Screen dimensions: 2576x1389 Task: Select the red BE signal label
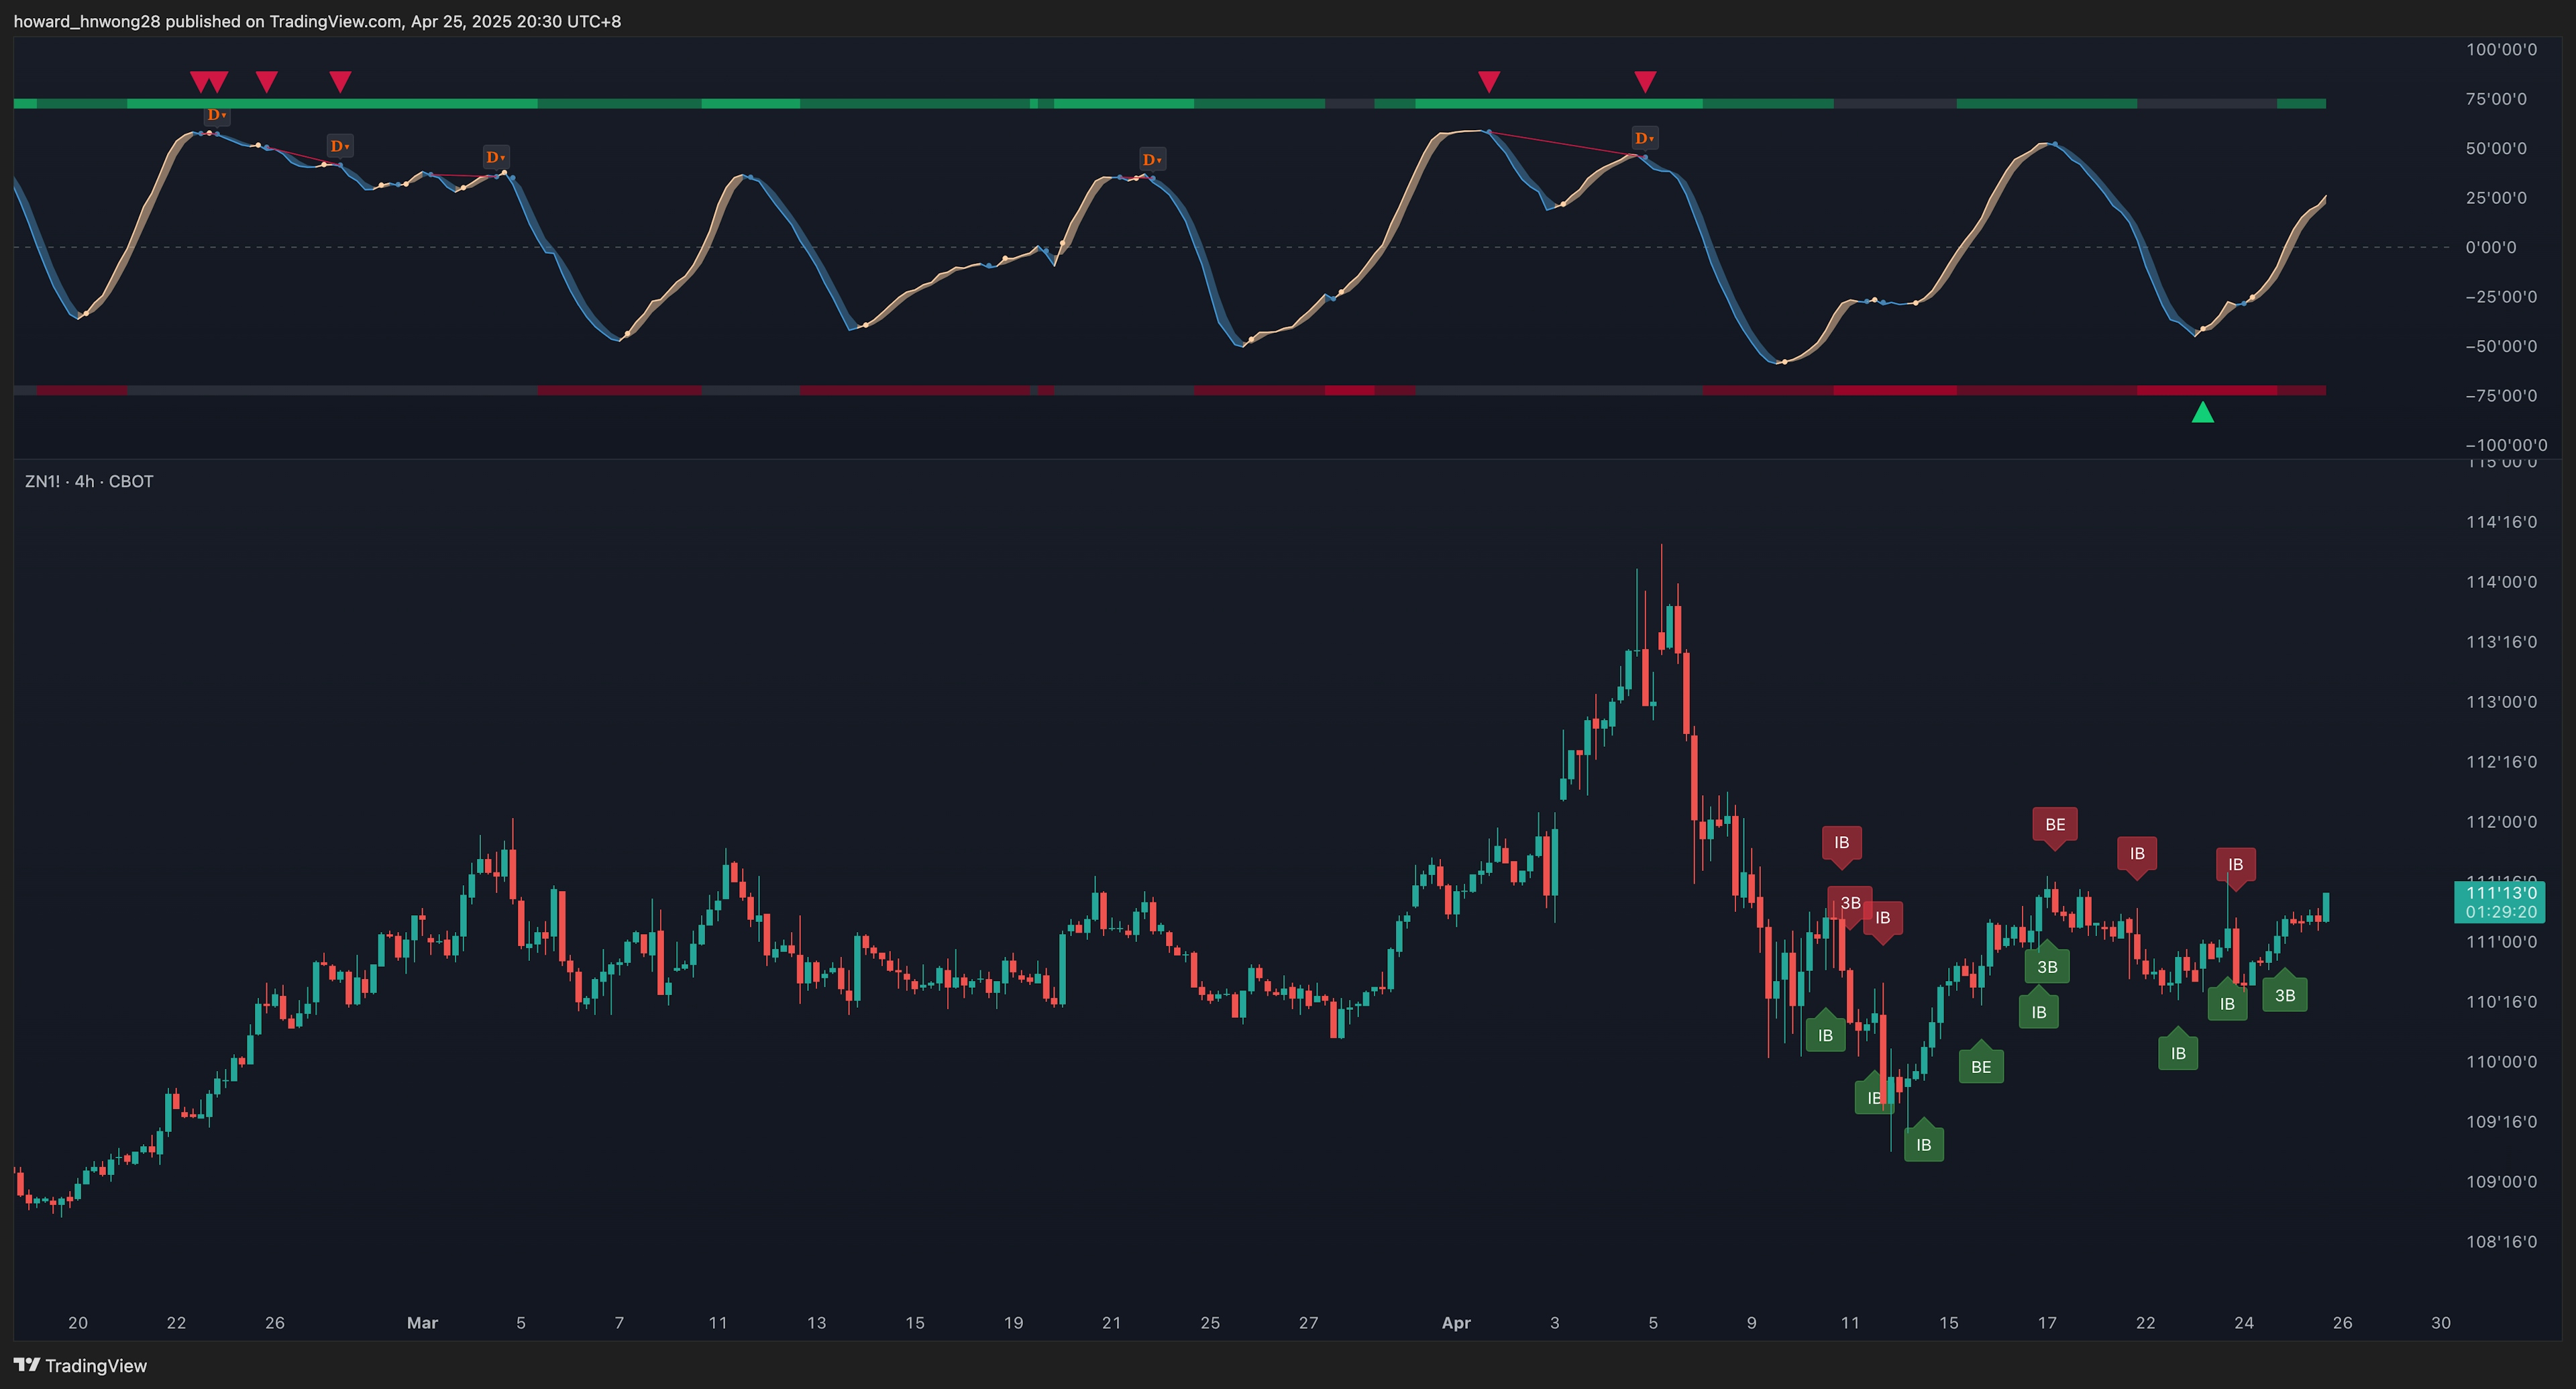pyautogui.click(x=2054, y=824)
